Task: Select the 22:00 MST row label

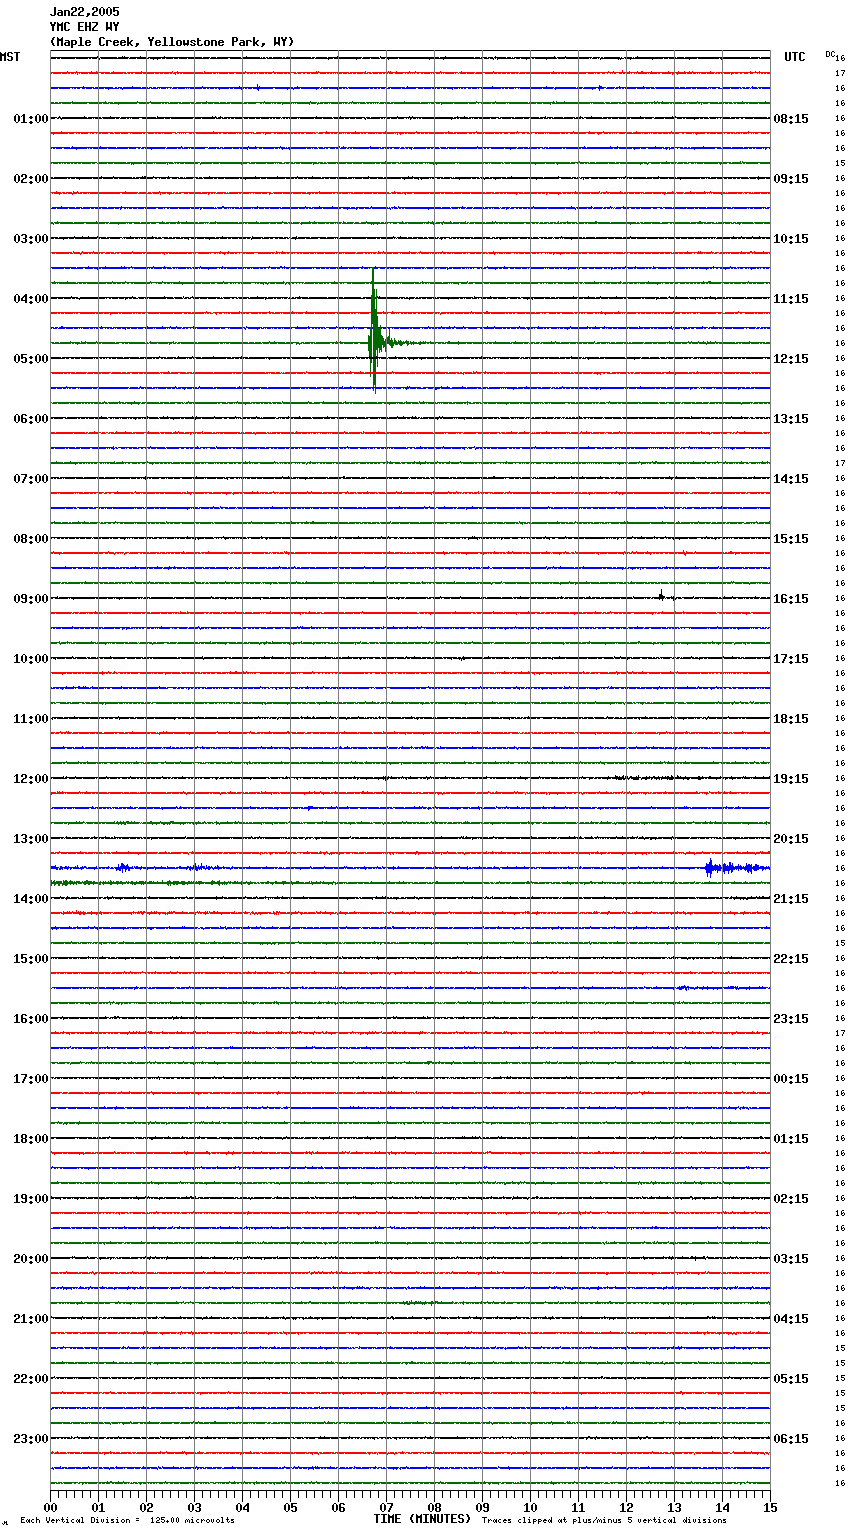Action: click(31, 1379)
